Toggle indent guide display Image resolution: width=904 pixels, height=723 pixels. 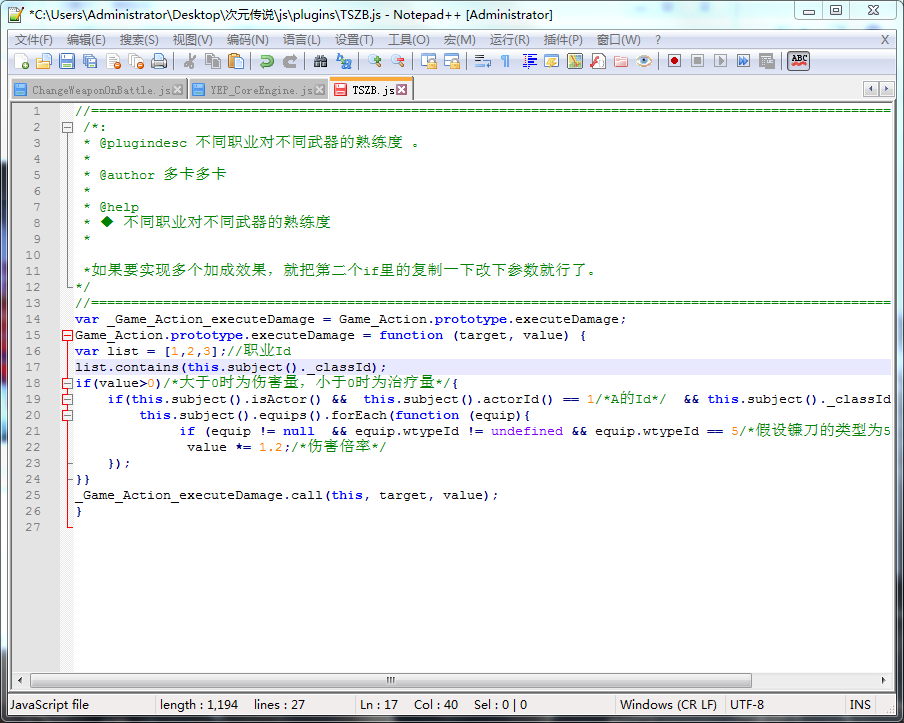pos(529,61)
